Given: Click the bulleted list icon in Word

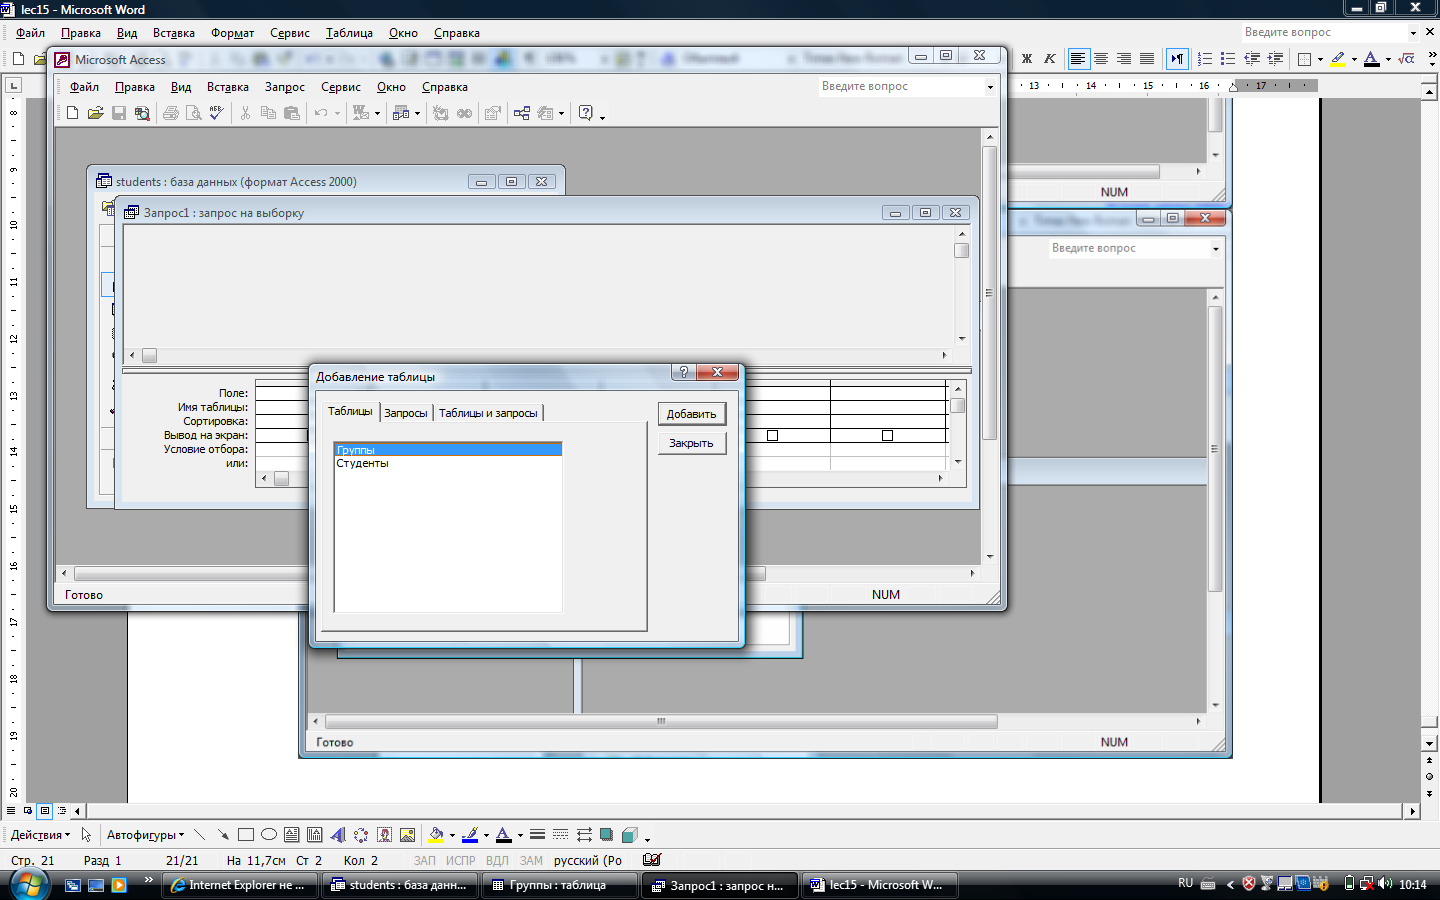Looking at the screenshot, I should 1228,59.
